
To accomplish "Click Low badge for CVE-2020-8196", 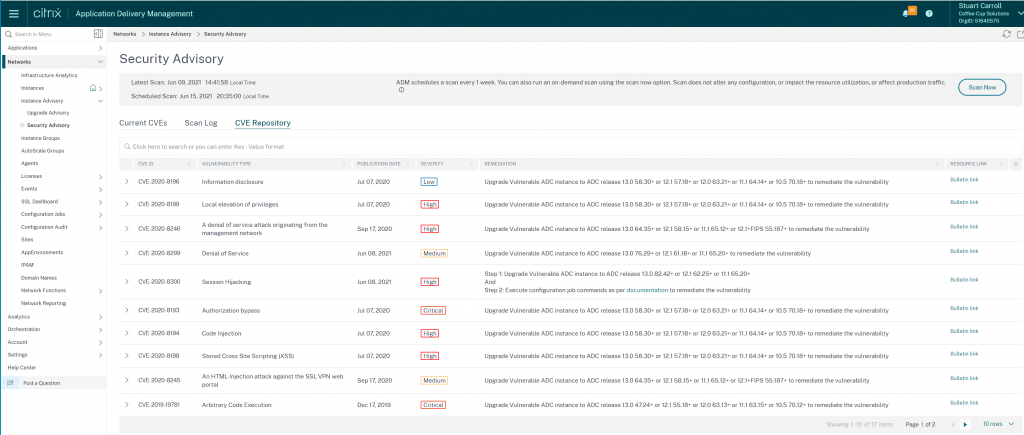I will [x=429, y=182].
